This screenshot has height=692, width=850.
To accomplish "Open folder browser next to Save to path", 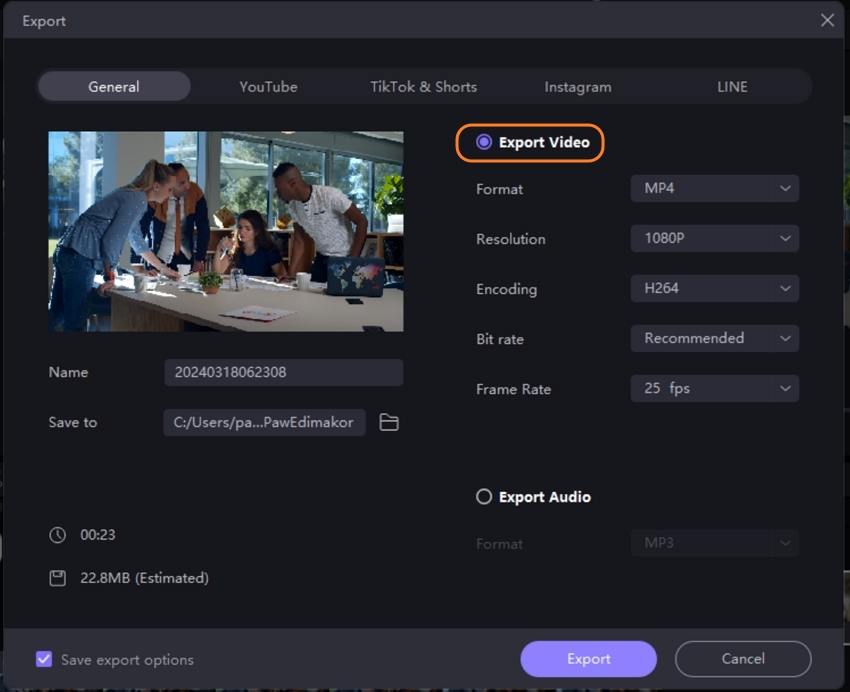I will (x=388, y=422).
